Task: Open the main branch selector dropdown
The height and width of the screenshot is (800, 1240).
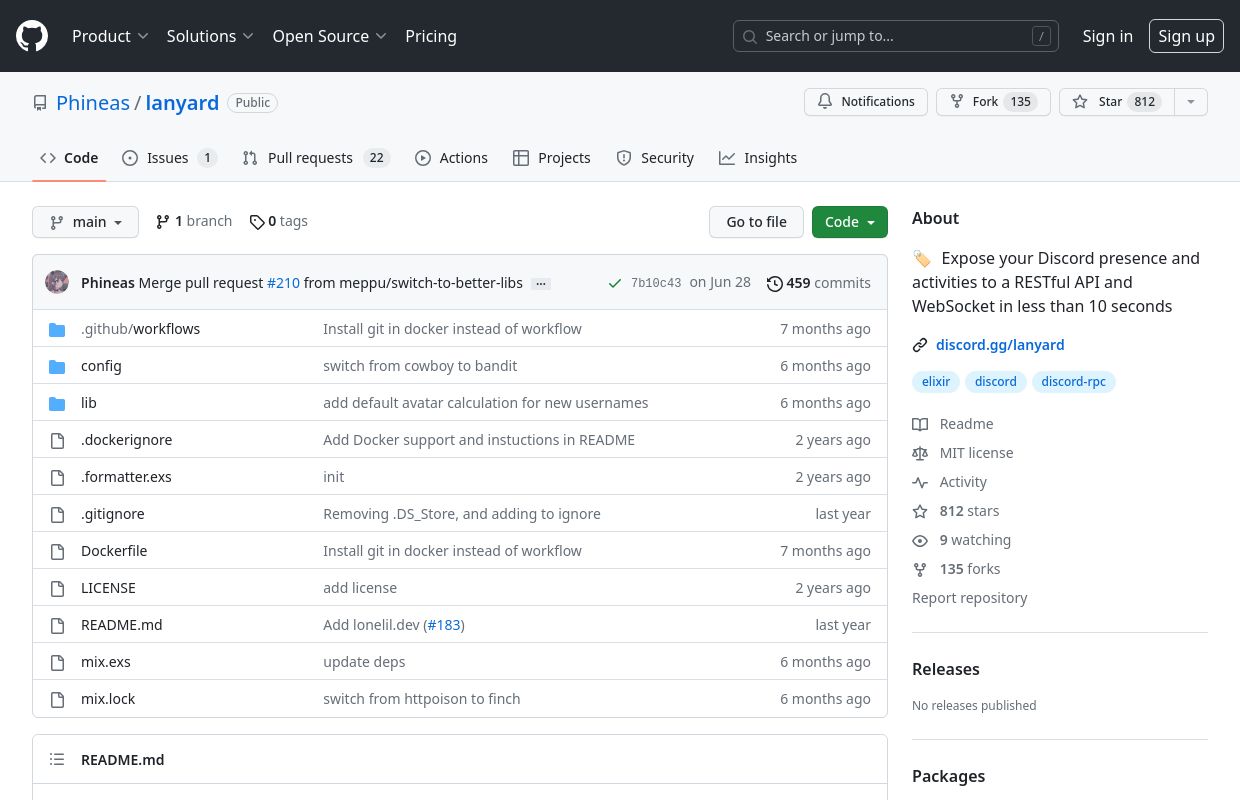Action: coord(85,222)
